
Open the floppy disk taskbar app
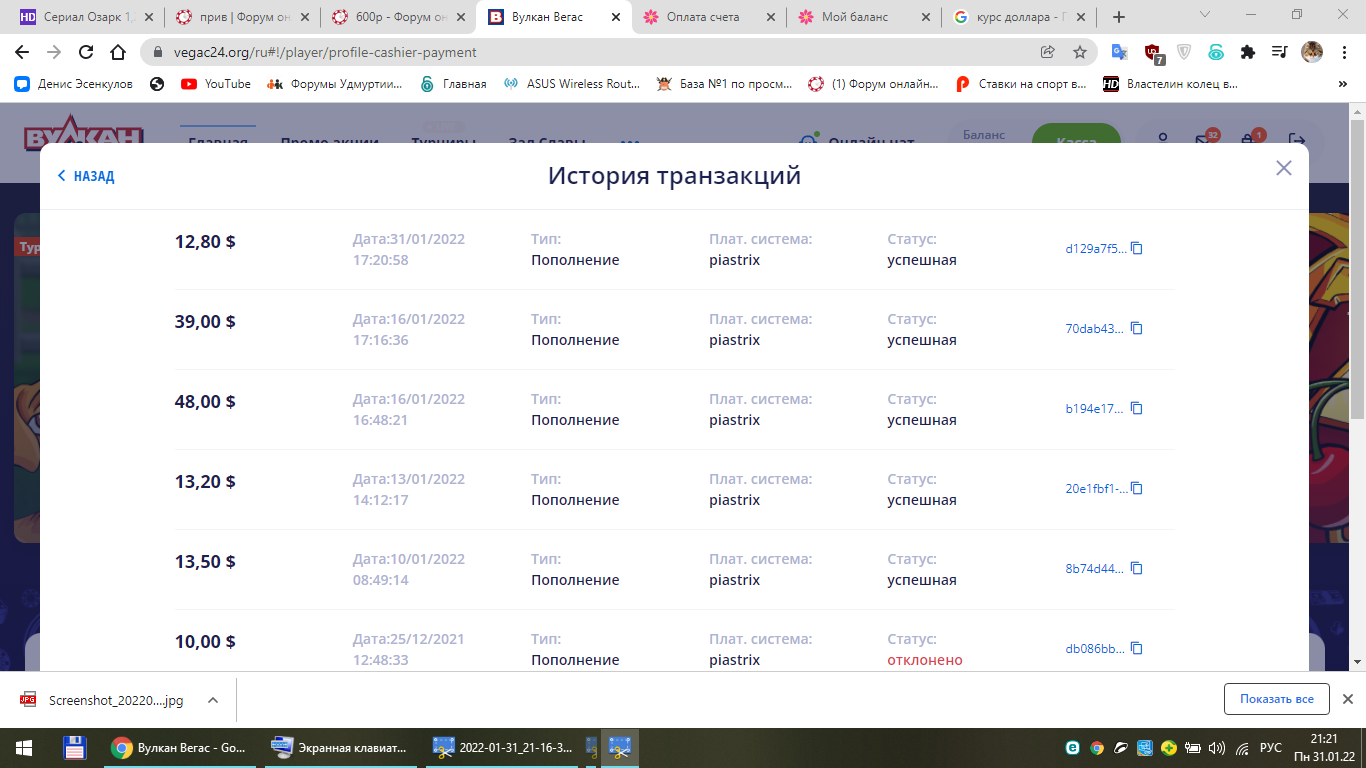(x=74, y=748)
